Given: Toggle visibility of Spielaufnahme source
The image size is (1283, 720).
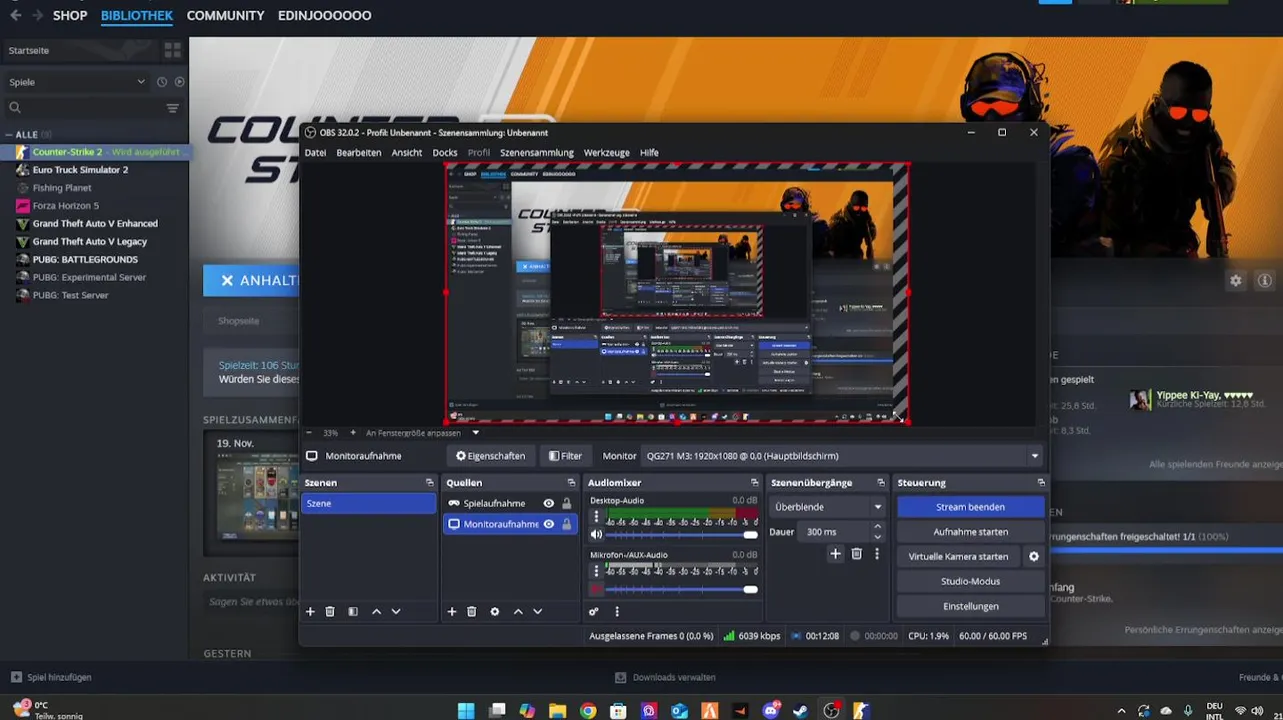Looking at the screenshot, I should (x=548, y=503).
